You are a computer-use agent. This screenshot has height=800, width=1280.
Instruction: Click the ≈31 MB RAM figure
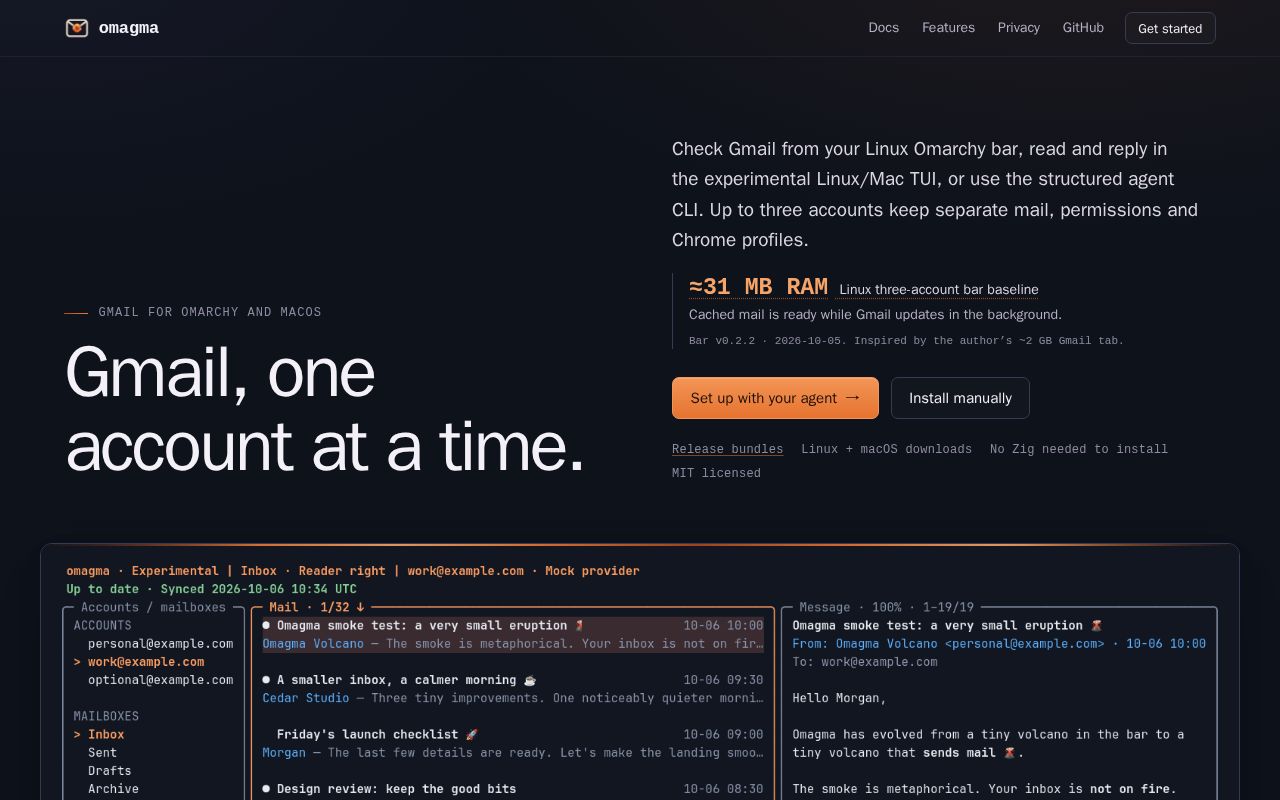pyautogui.click(x=758, y=287)
